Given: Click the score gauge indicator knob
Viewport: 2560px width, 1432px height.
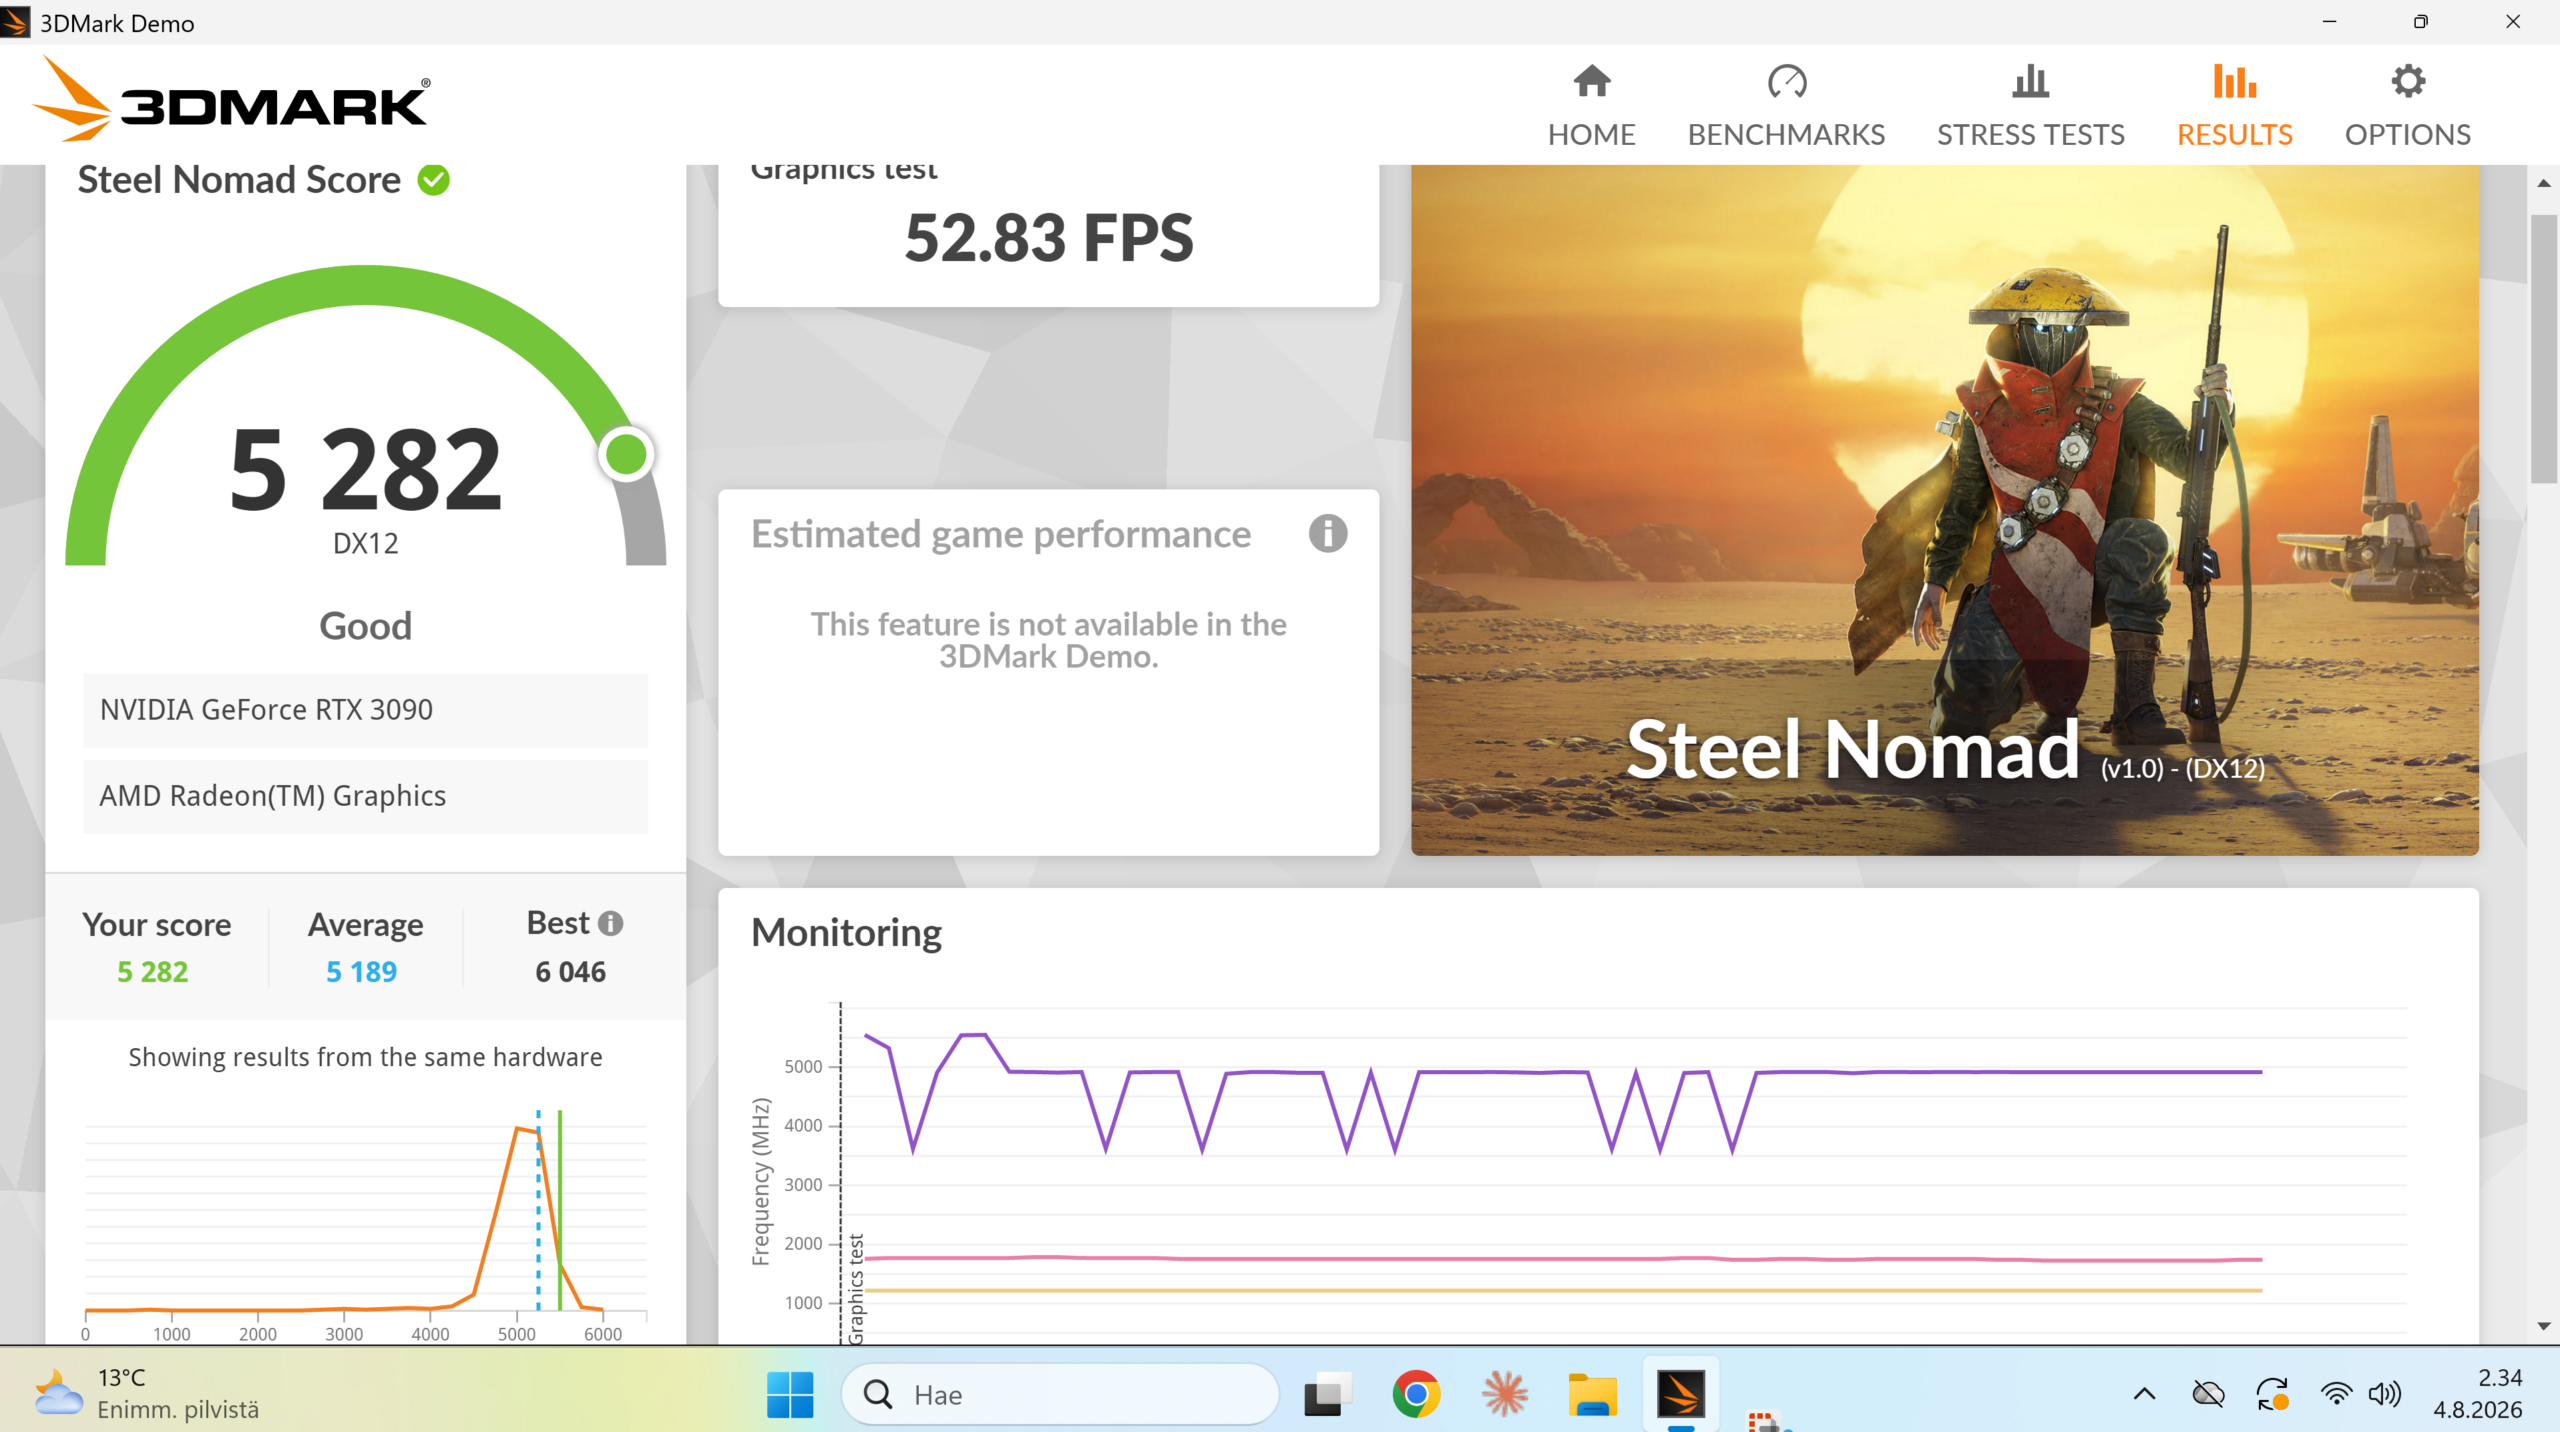Looking at the screenshot, I should (626, 455).
